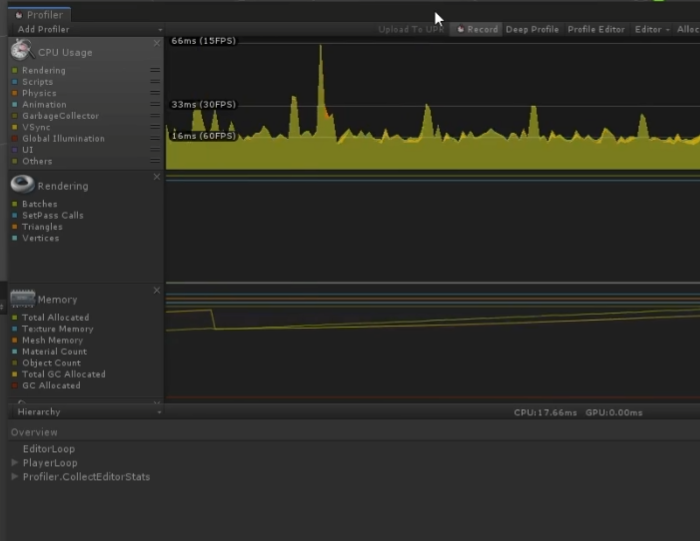Open the Hierarchy view dropdown
The height and width of the screenshot is (541, 700).
click(x=87, y=412)
